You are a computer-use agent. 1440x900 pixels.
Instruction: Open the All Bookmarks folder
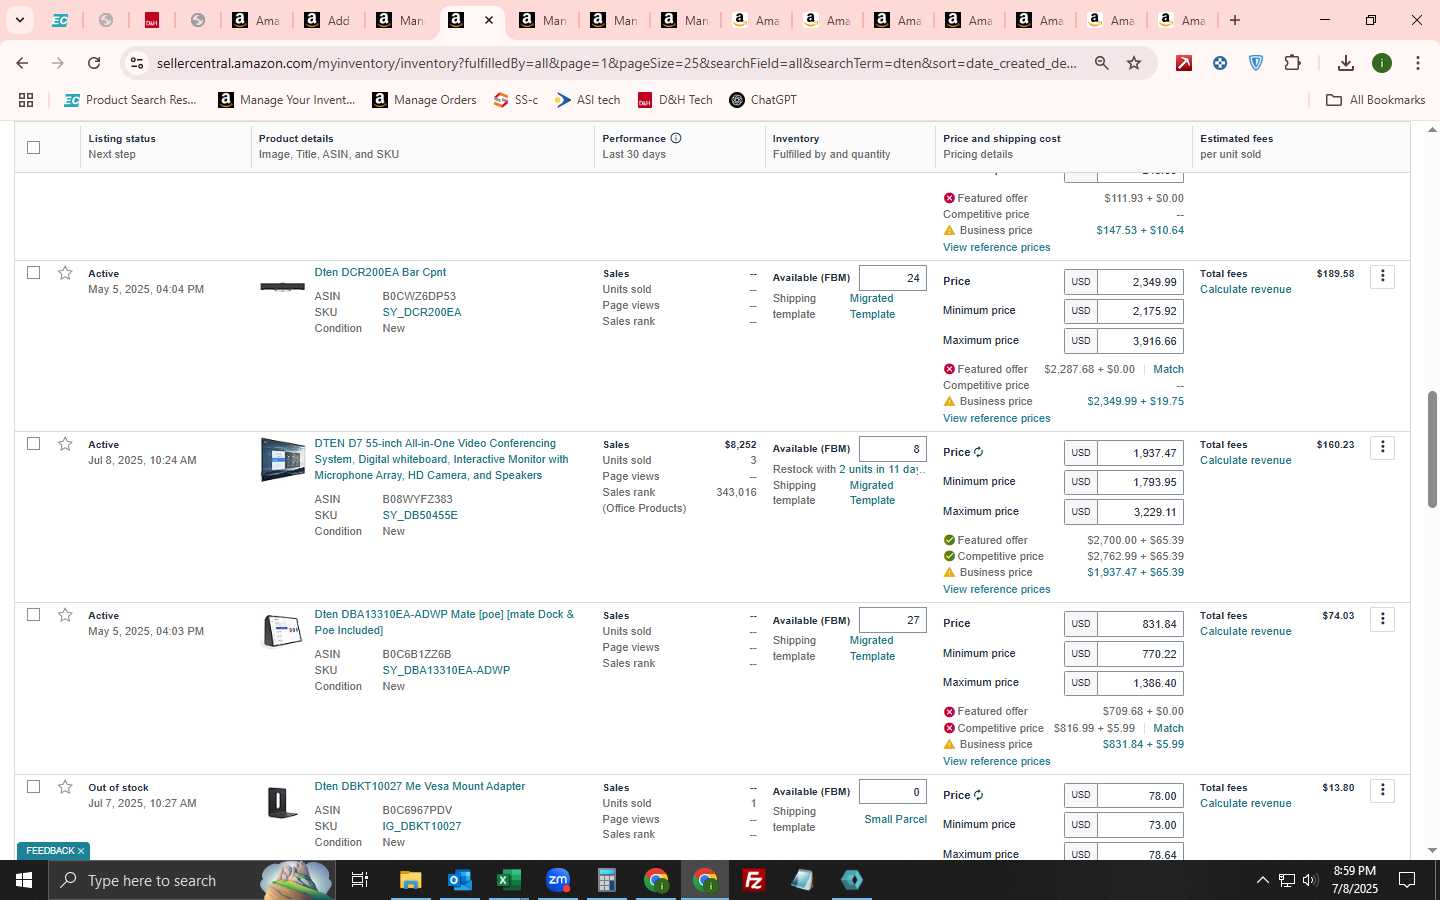point(1375,100)
